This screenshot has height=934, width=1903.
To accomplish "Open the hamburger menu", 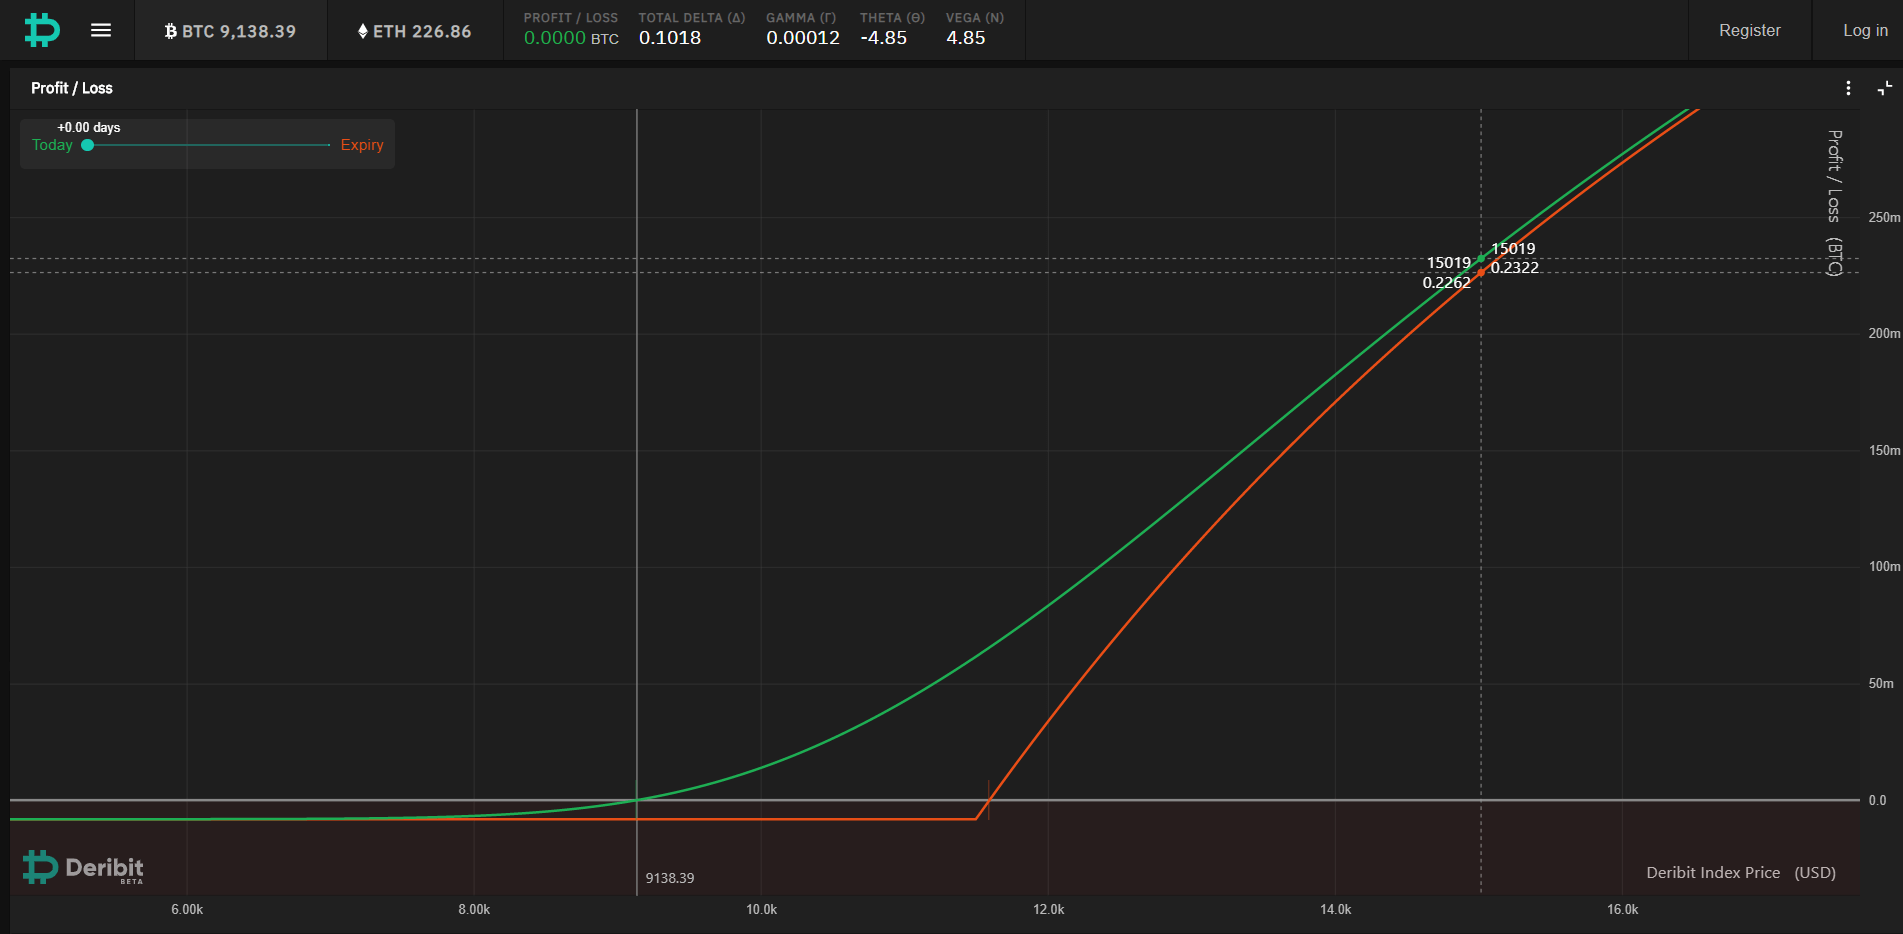I will [101, 30].
